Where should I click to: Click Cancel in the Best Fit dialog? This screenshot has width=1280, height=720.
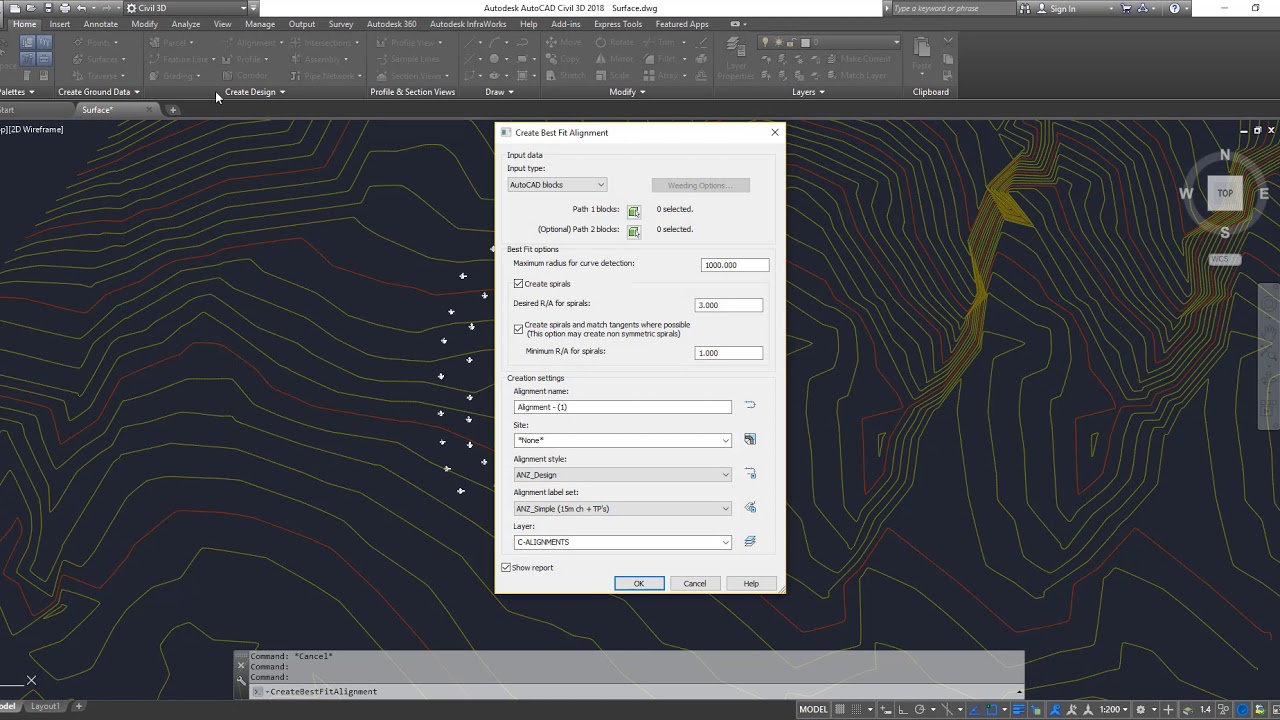(x=695, y=584)
